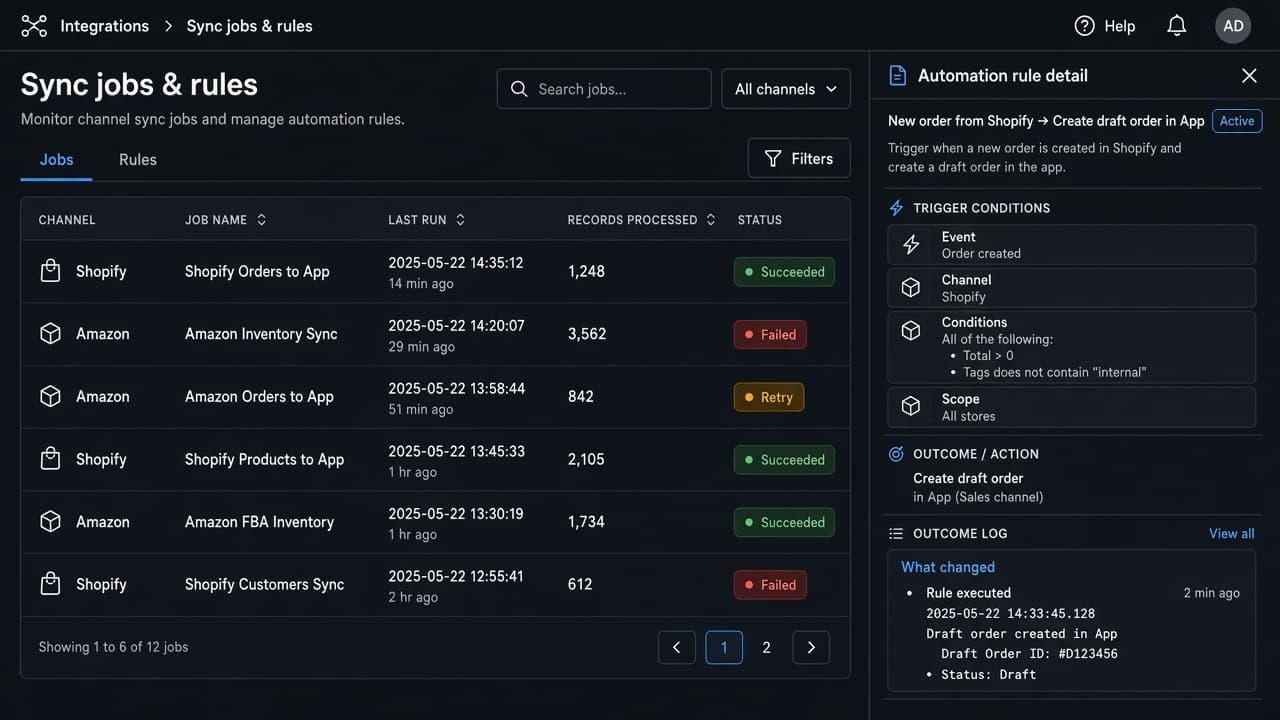Click Failed badge for Shopify Customers Sync
Image resolution: width=1280 pixels, height=720 pixels.
(x=770, y=585)
